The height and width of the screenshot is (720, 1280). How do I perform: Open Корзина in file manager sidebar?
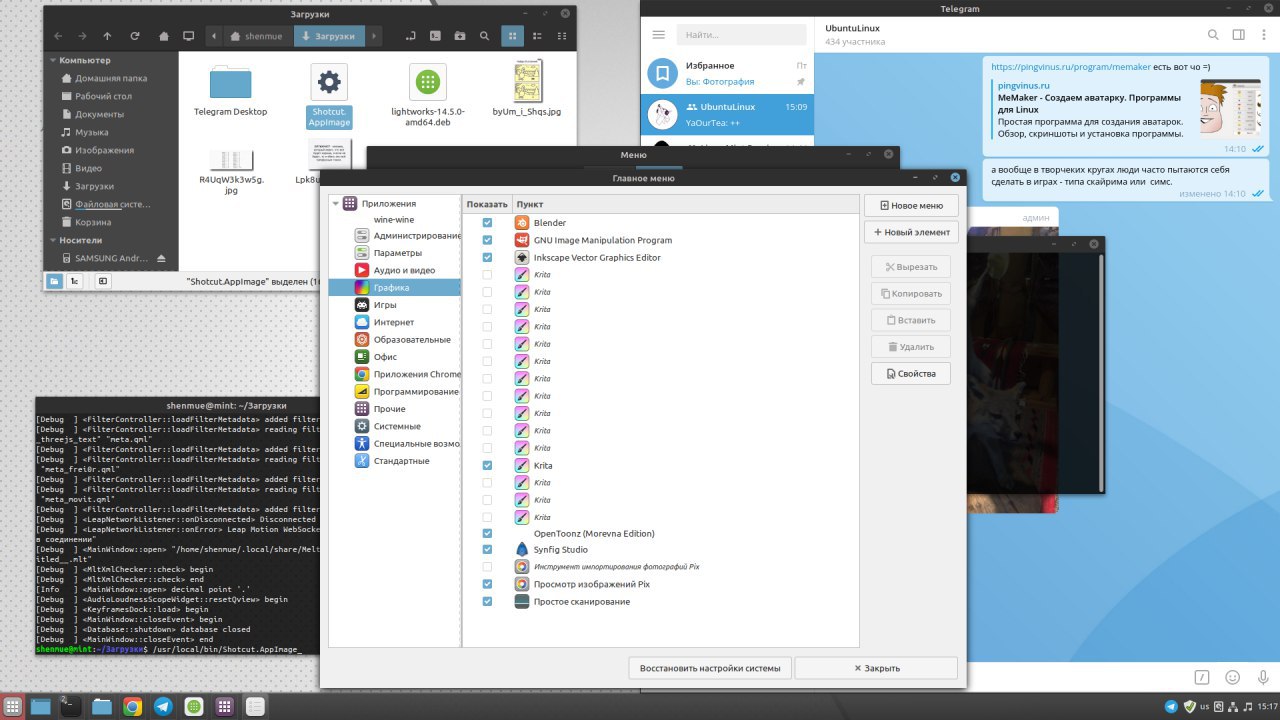click(x=93, y=222)
